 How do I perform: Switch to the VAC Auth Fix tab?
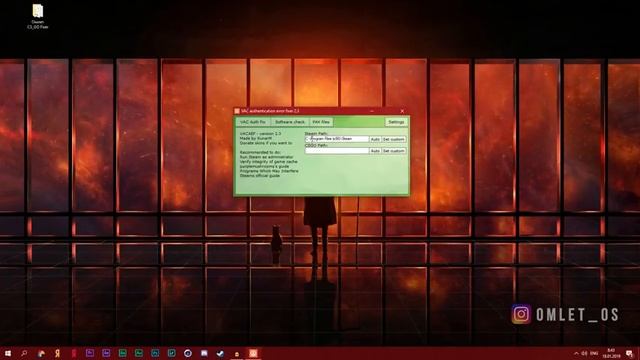[253, 122]
